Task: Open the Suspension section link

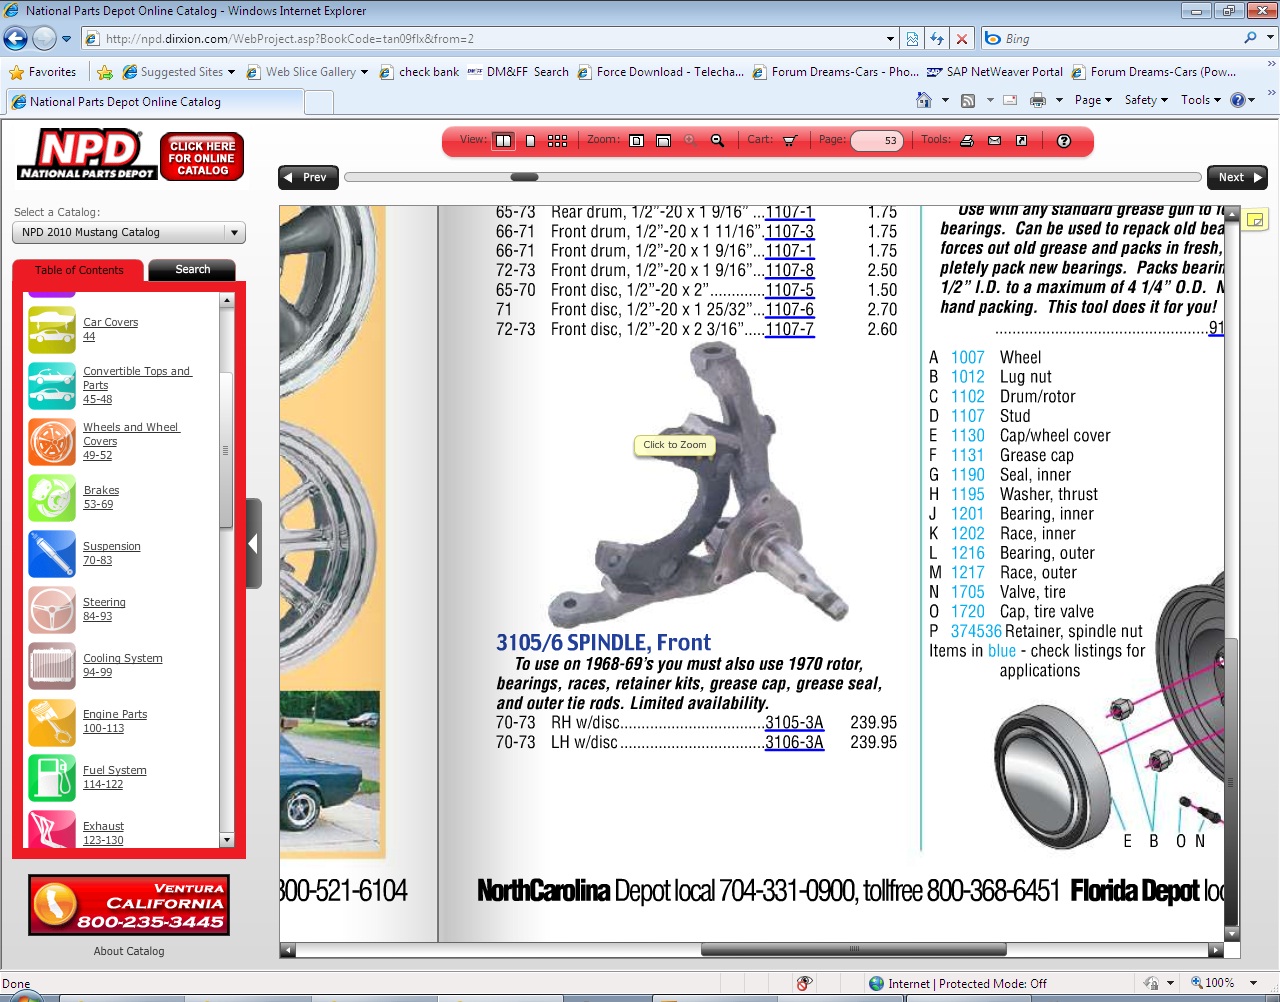Action: (x=111, y=546)
